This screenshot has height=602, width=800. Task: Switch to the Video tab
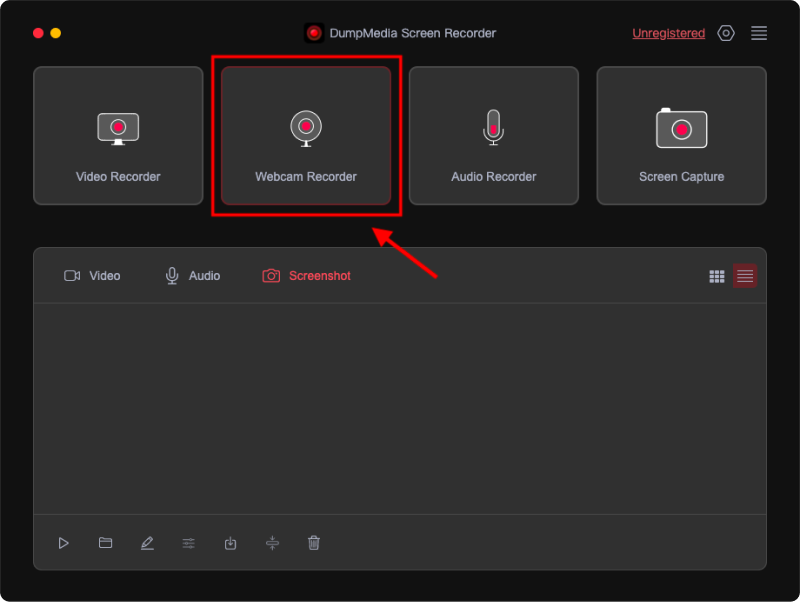click(x=92, y=276)
